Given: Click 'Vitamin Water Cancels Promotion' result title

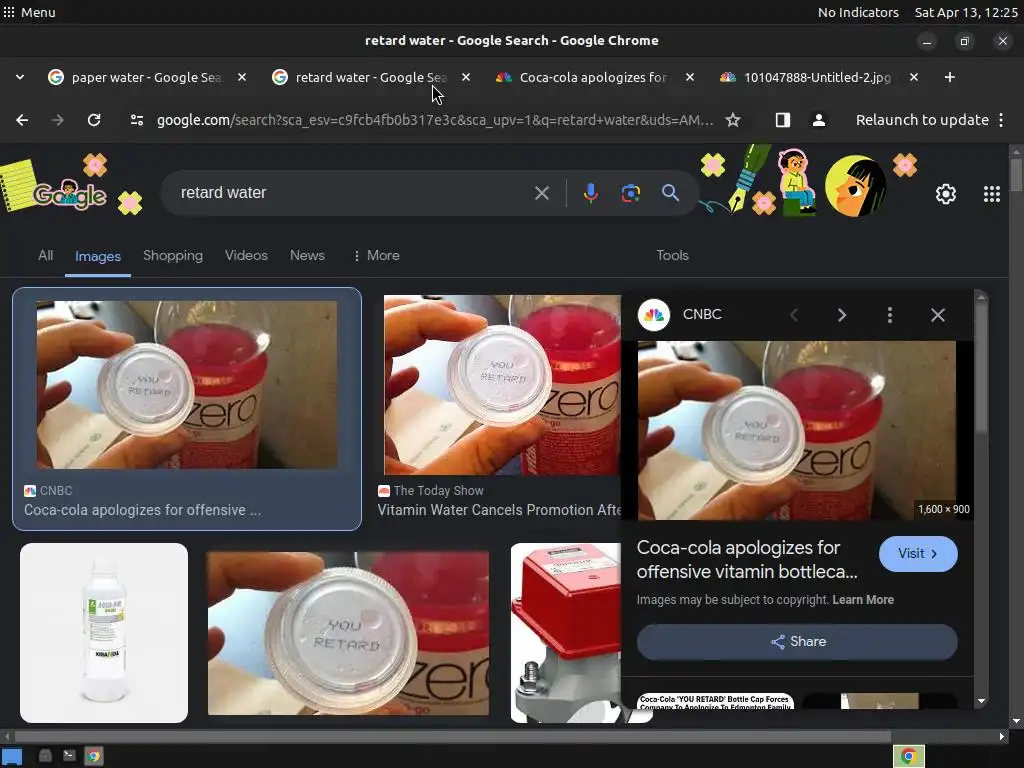Looking at the screenshot, I should [x=499, y=510].
